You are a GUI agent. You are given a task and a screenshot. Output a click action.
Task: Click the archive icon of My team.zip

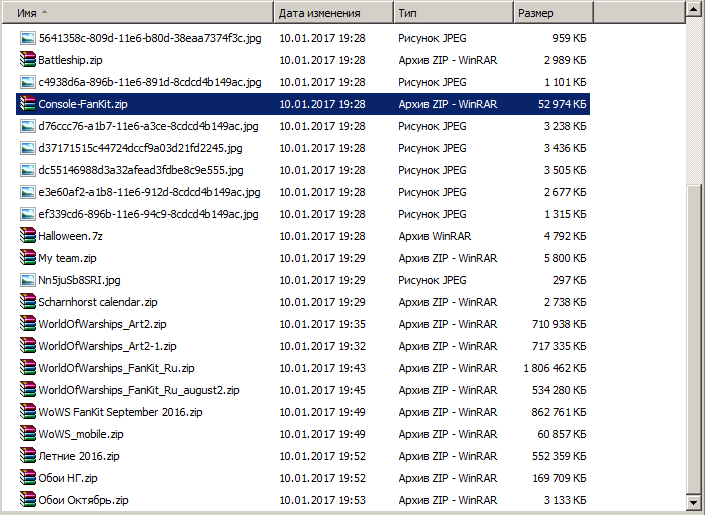[27, 258]
